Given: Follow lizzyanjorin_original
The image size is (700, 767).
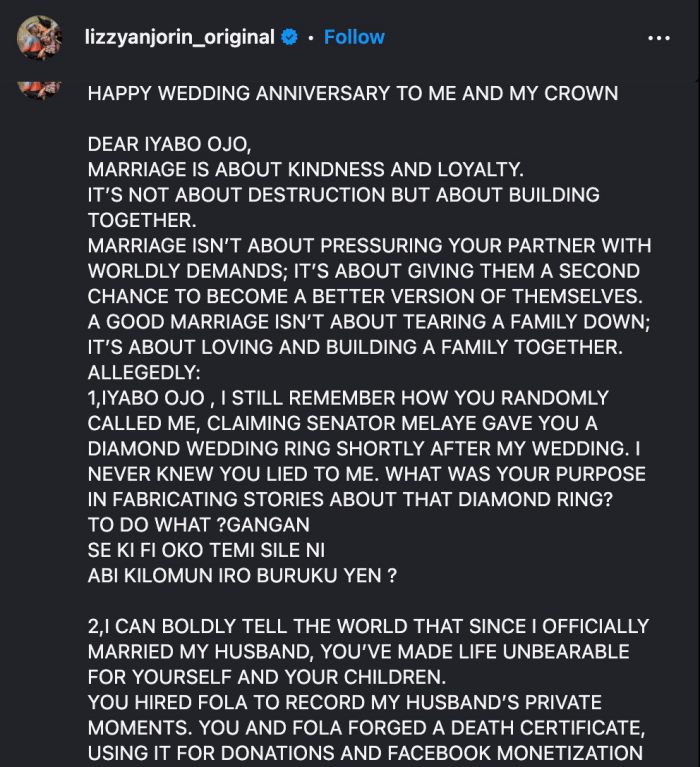Looking at the screenshot, I should coord(354,37).
